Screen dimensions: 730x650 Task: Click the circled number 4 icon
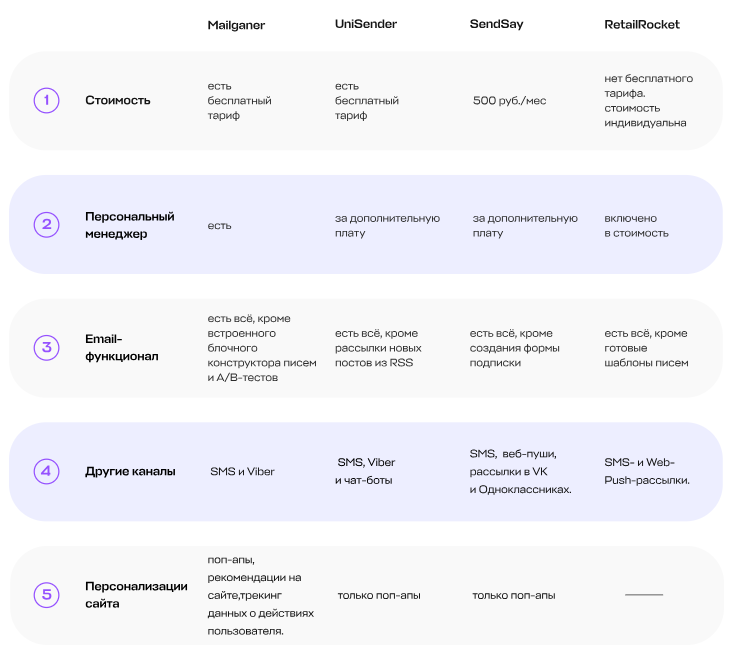coord(47,471)
